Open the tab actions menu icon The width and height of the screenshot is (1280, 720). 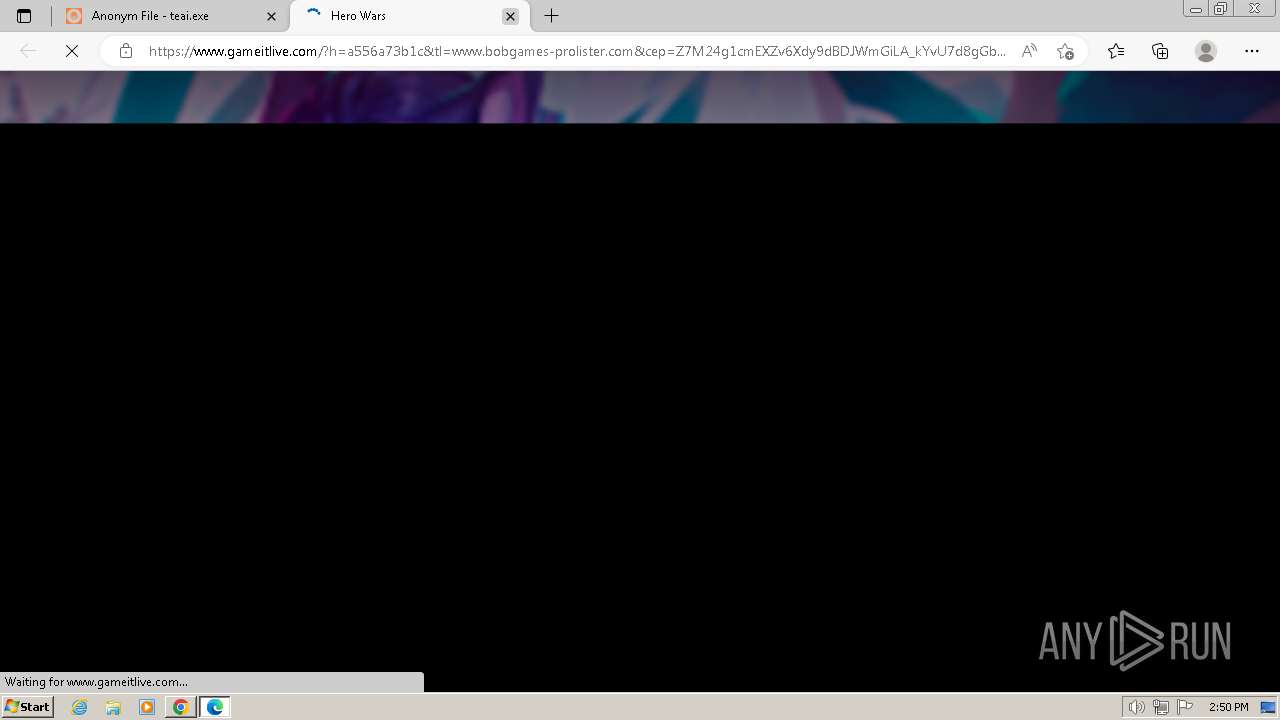24,16
